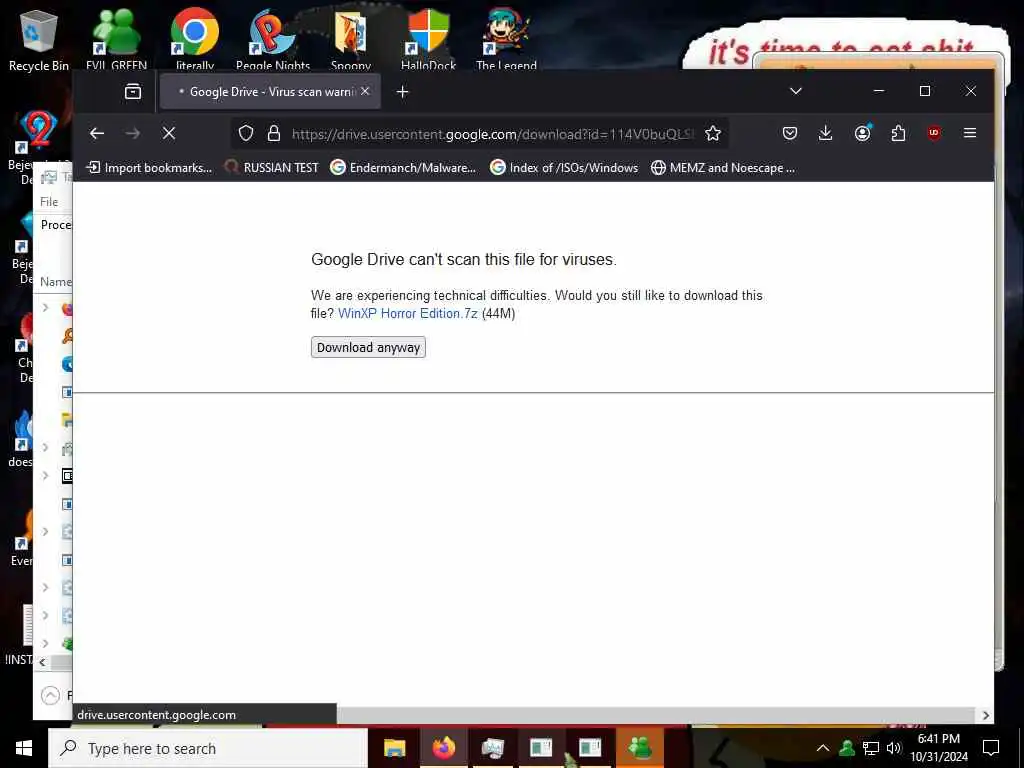Show hidden system tray icons chevron
Screen dimensions: 1024x768
click(823, 748)
